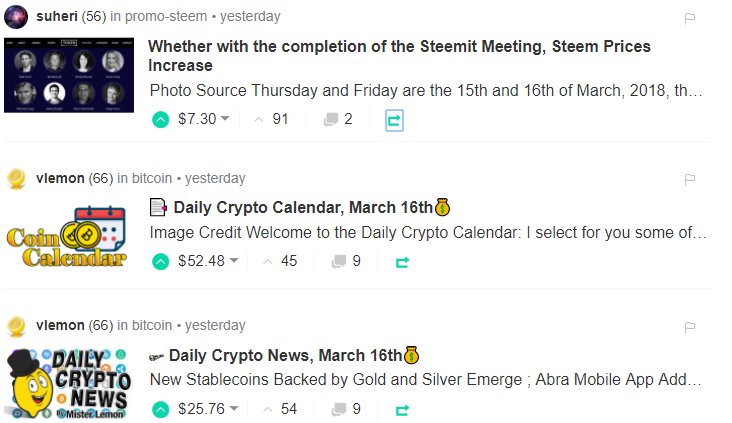Upvote the Steemit Meeting post
Screen dimensions: 732x423
click(x=160, y=120)
